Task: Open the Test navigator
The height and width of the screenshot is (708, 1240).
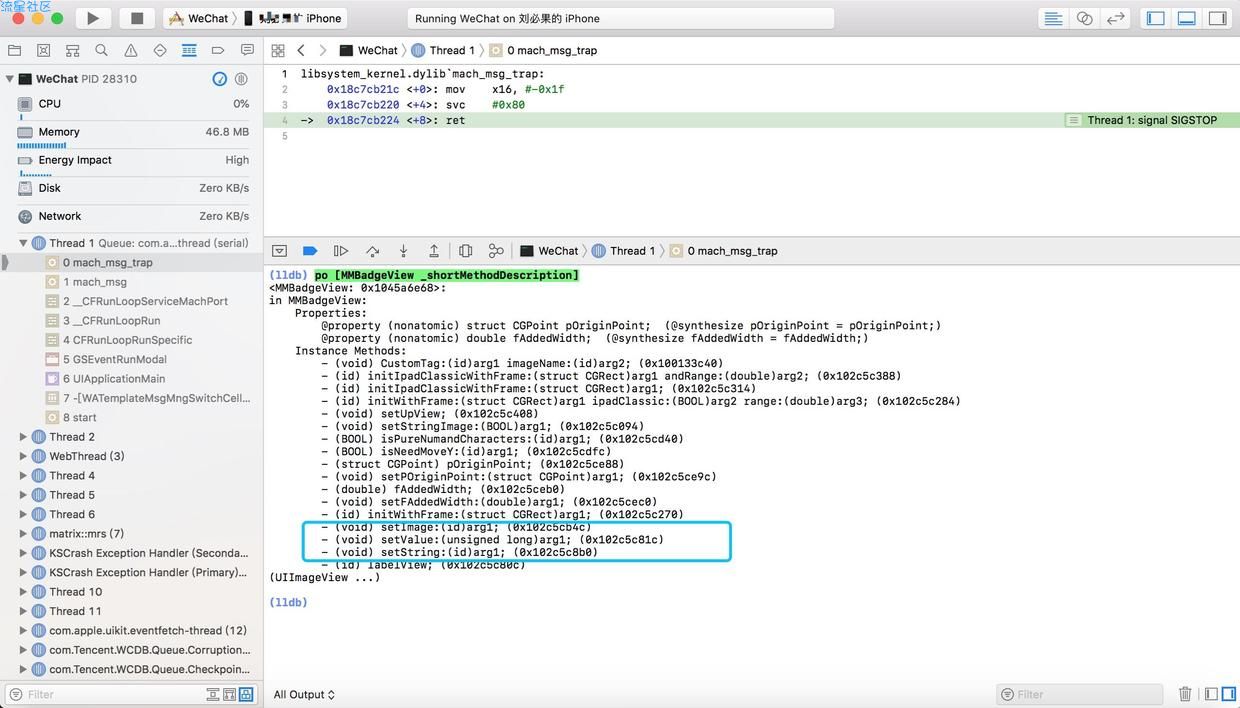Action: 160,50
